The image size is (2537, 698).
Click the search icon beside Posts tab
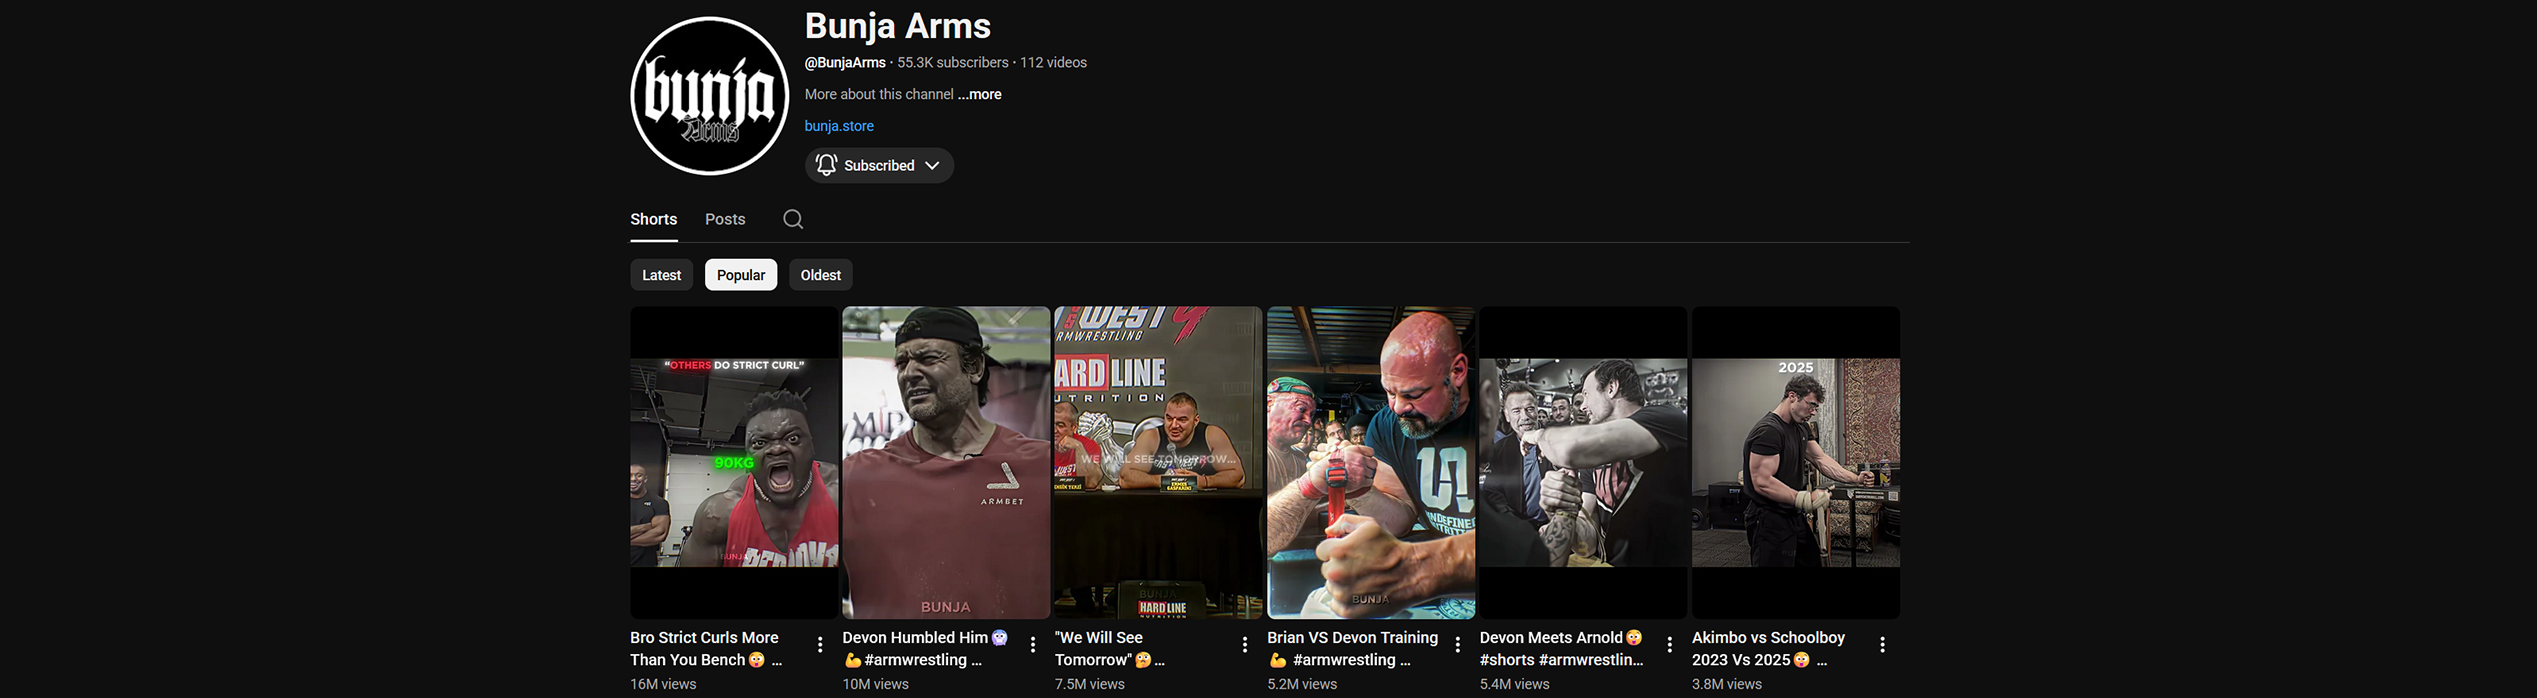pyautogui.click(x=792, y=219)
